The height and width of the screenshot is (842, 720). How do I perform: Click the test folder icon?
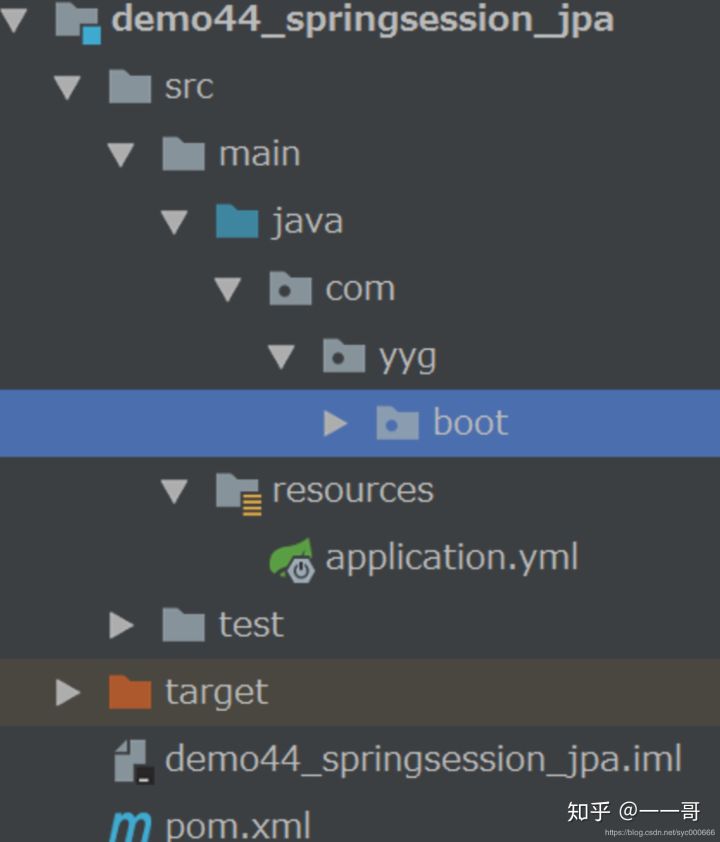tap(183, 625)
